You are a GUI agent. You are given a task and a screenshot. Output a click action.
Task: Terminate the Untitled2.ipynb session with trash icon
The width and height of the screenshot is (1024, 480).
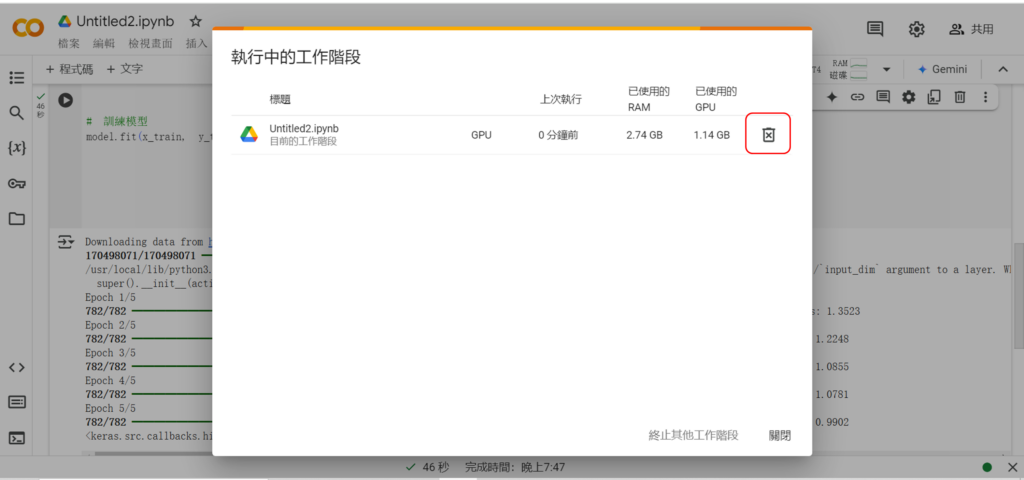pyautogui.click(x=768, y=135)
